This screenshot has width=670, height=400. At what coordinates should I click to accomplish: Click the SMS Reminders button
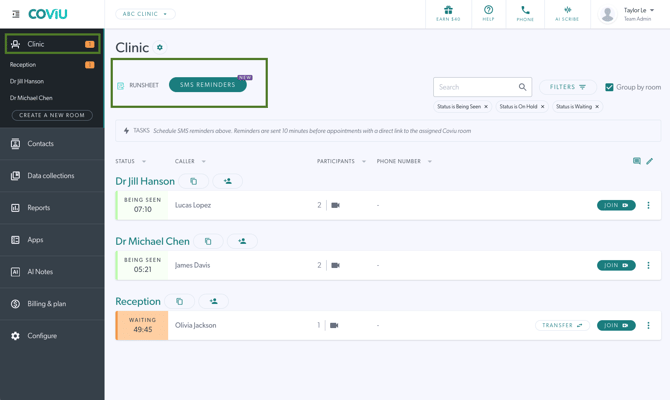(208, 85)
